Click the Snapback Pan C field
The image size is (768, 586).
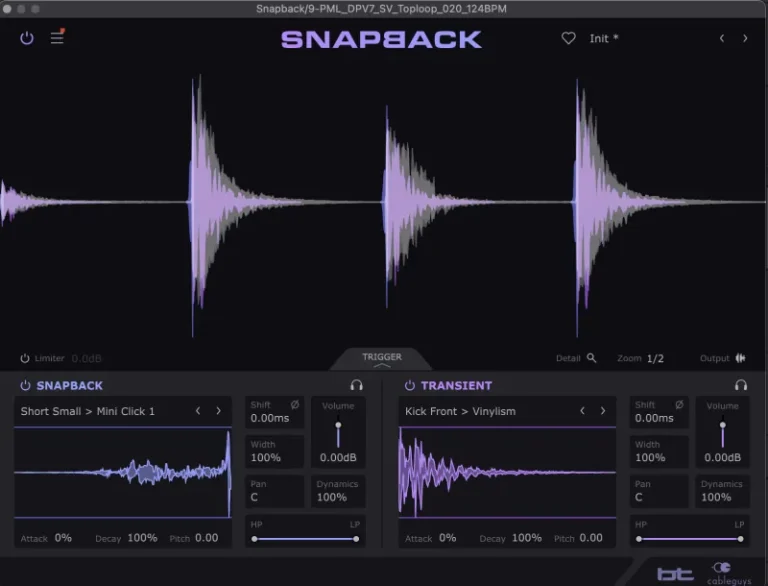click(274, 491)
